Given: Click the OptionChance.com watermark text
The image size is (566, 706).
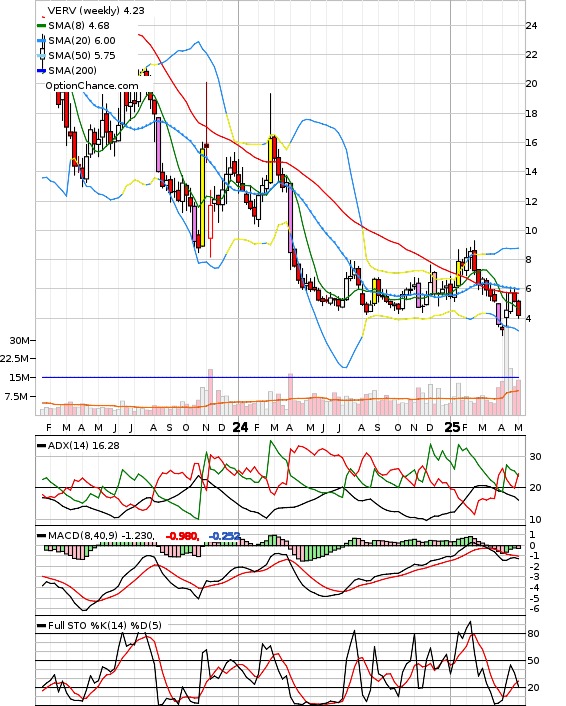Looking at the screenshot, I should click(x=92, y=86).
